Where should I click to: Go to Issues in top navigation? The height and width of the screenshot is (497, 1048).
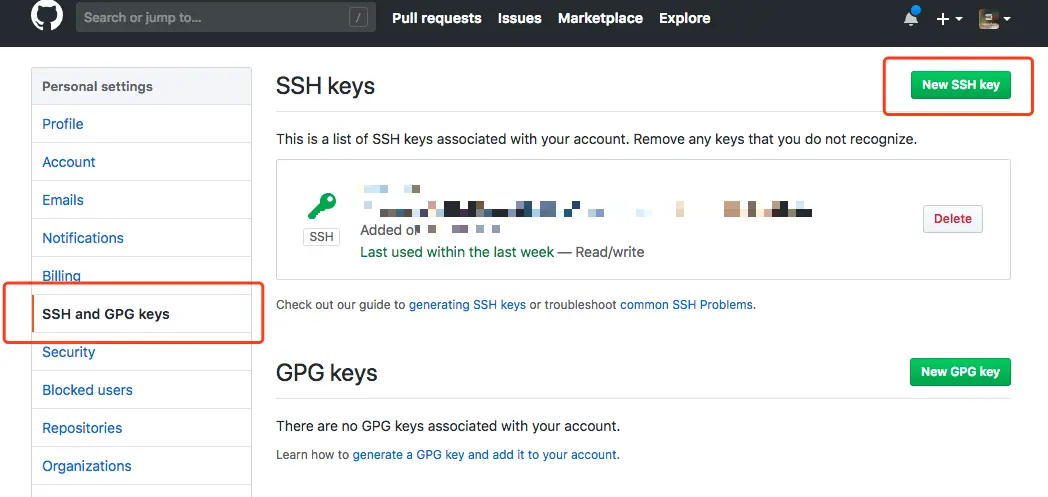point(519,18)
